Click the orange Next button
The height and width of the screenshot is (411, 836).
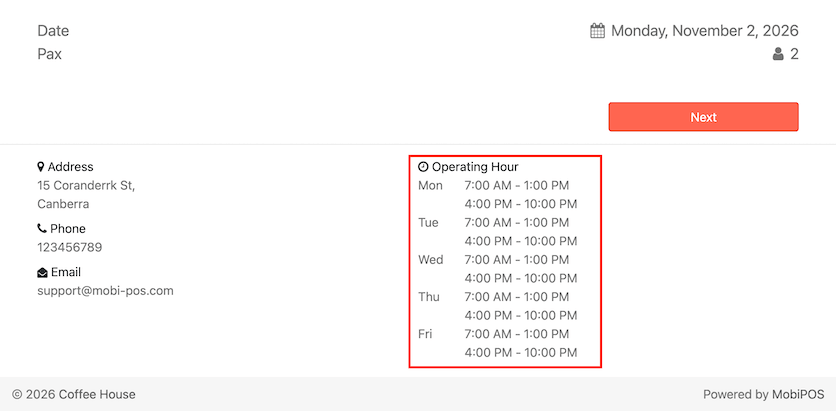(x=703, y=117)
